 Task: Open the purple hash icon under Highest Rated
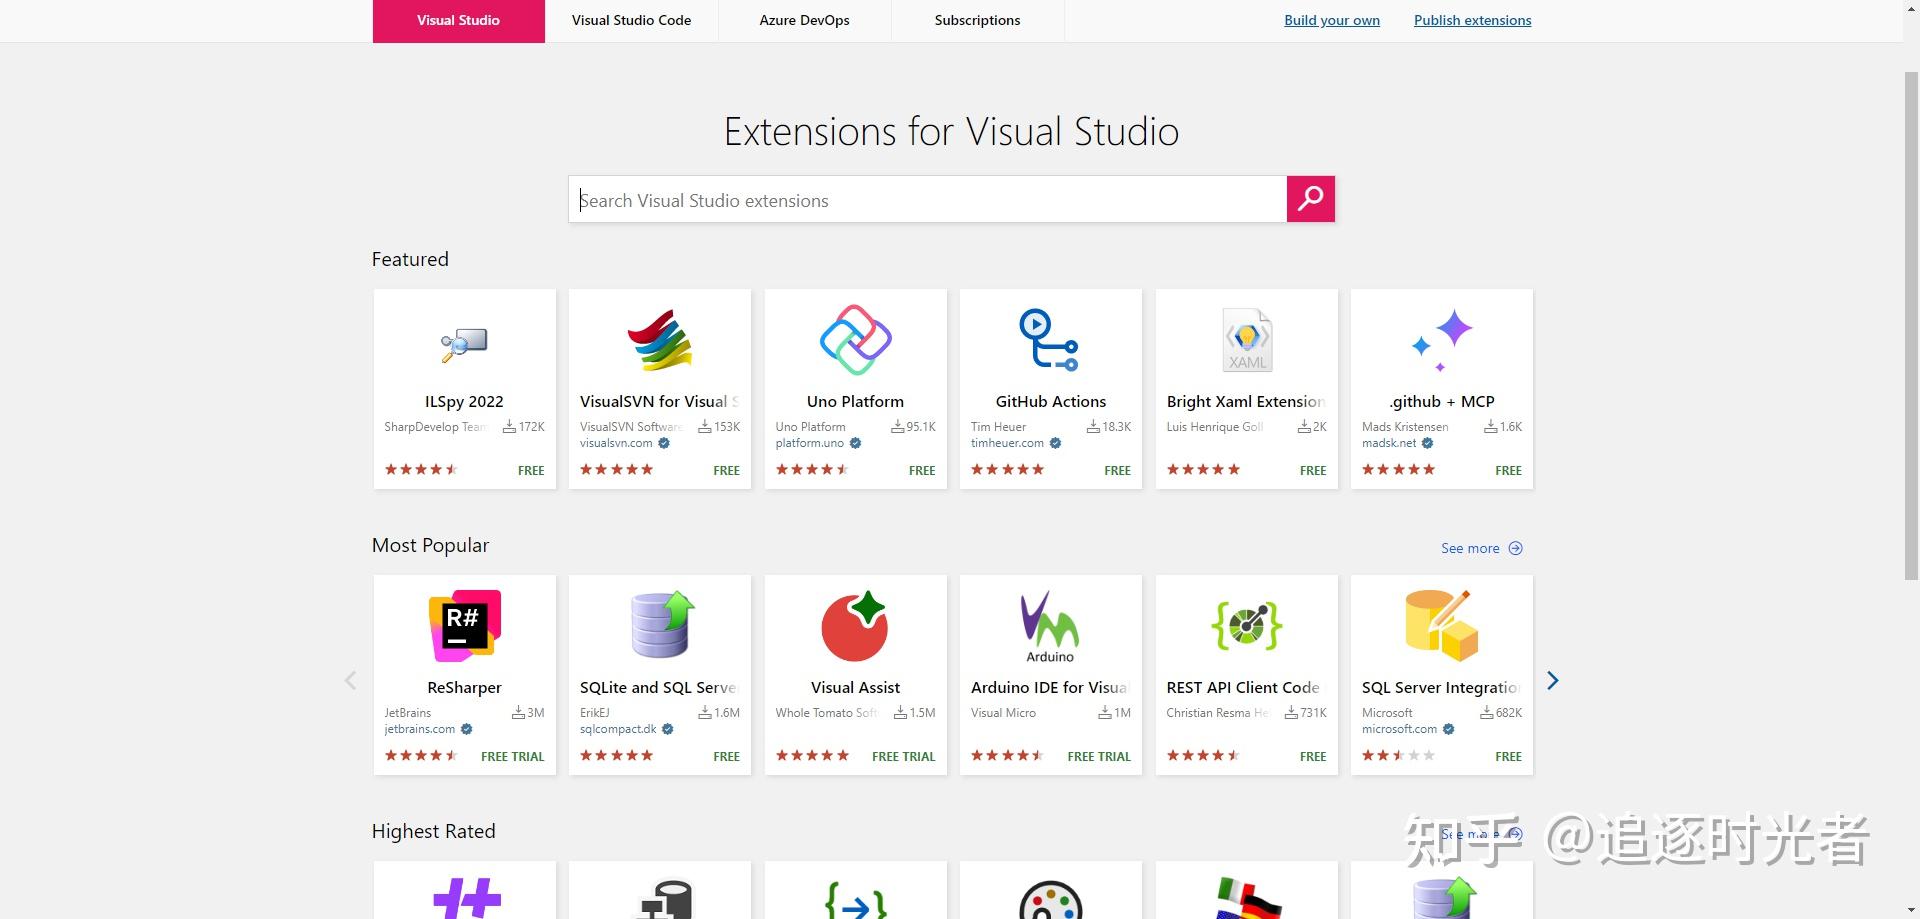(x=466, y=898)
